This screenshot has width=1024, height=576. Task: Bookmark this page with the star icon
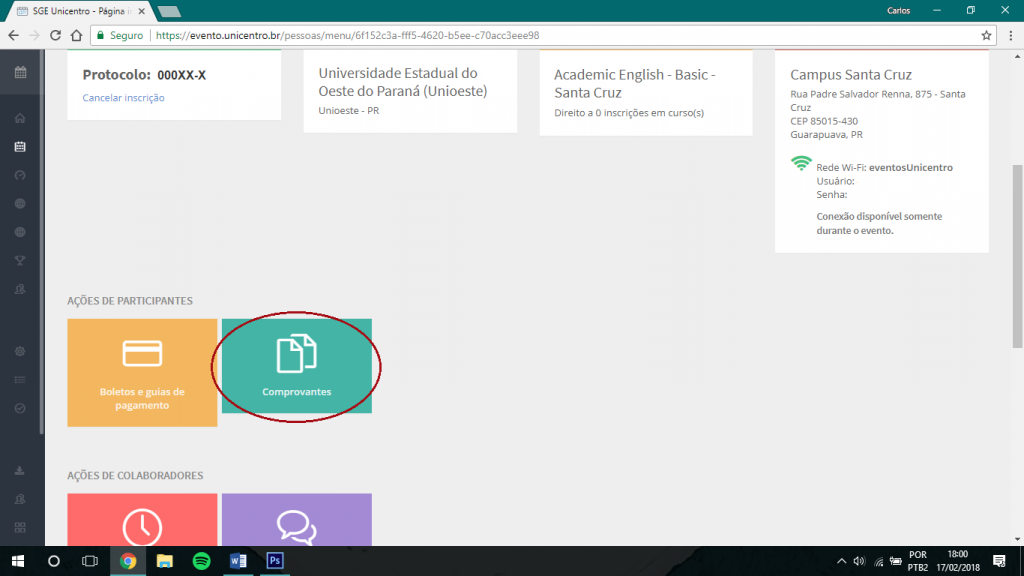(986, 35)
